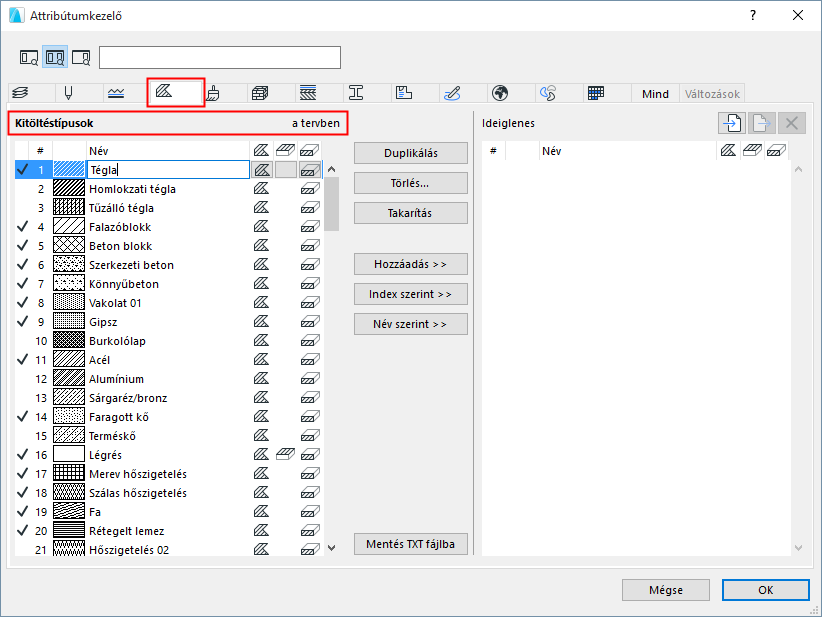
Task: Click the Homlokzati tégla pattern swatch
Action: (69, 189)
